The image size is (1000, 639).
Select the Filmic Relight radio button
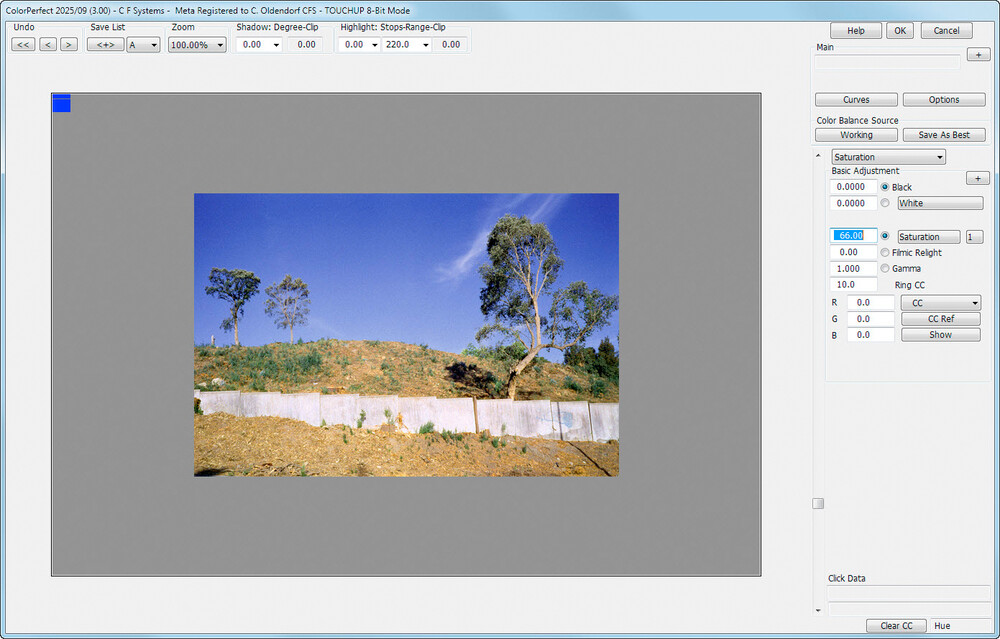point(885,253)
